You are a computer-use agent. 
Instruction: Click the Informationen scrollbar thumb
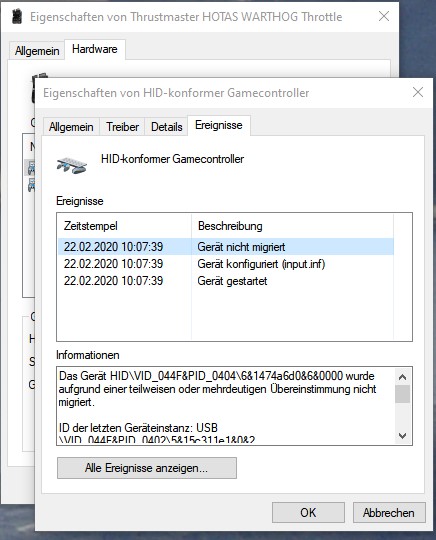click(402, 394)
